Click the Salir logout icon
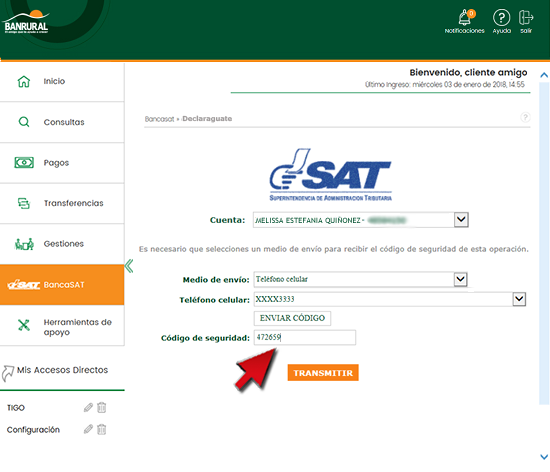 click(x=526, y=17)
